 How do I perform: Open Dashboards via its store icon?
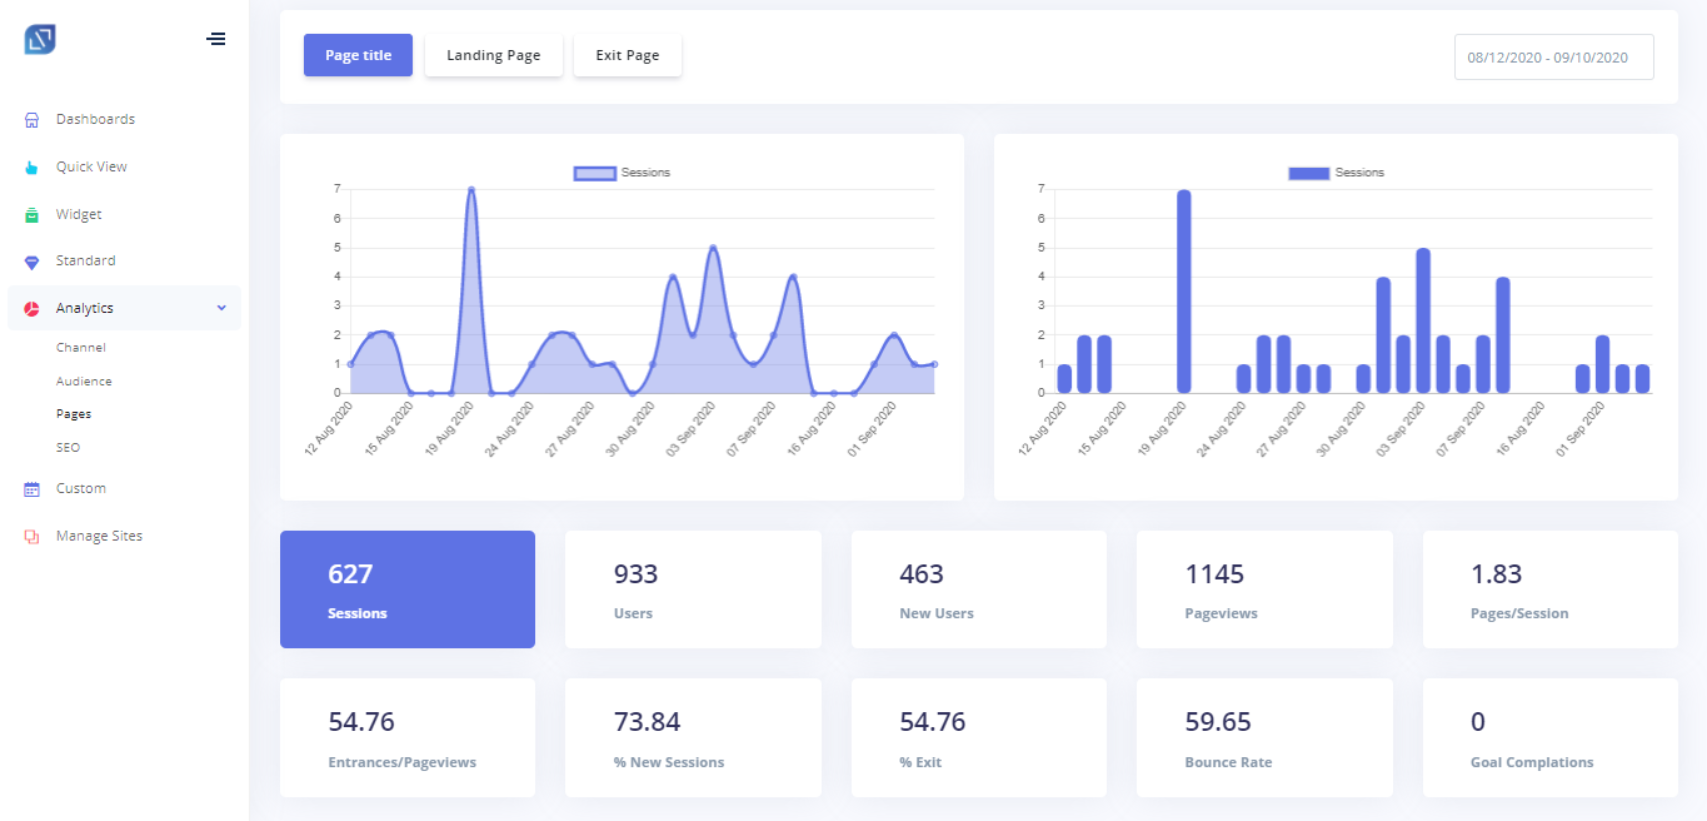pyautogui.click(x=32, y=120)
